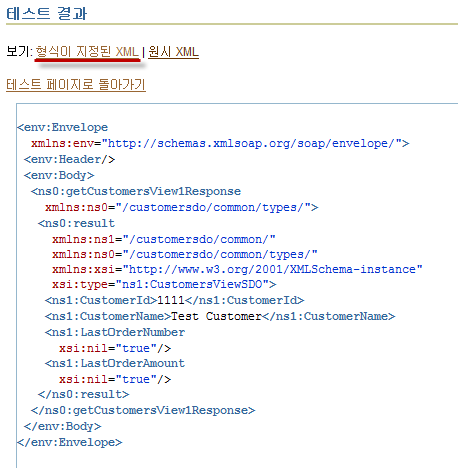Viewport: 458px width, 468px height.
Task: Click the closing </ns0:getCustomersView1Response> tag
Action: coord(143,410)
